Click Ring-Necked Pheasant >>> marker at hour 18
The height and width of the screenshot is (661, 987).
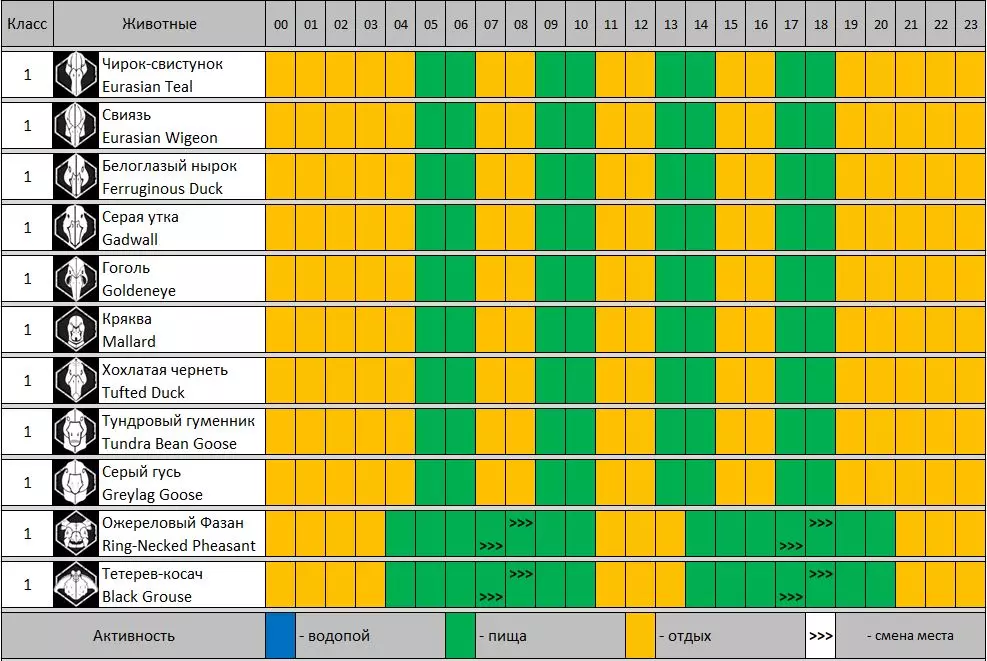coord(821,523)
